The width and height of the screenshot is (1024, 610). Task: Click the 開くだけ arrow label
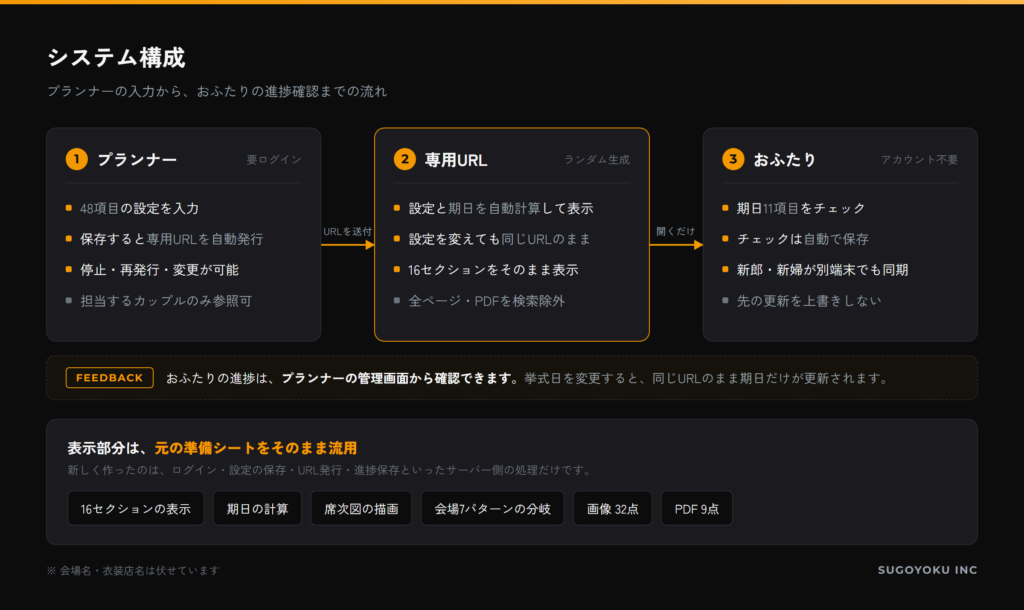(675, 231)
